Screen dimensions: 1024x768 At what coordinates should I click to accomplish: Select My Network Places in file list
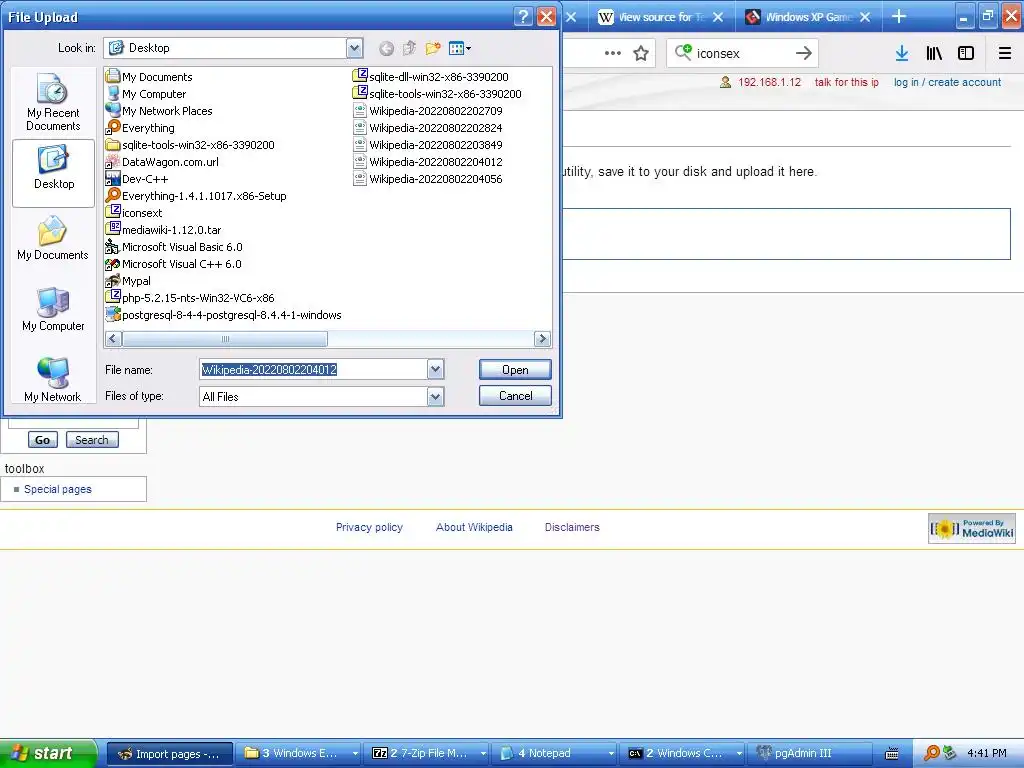[159, 111]
